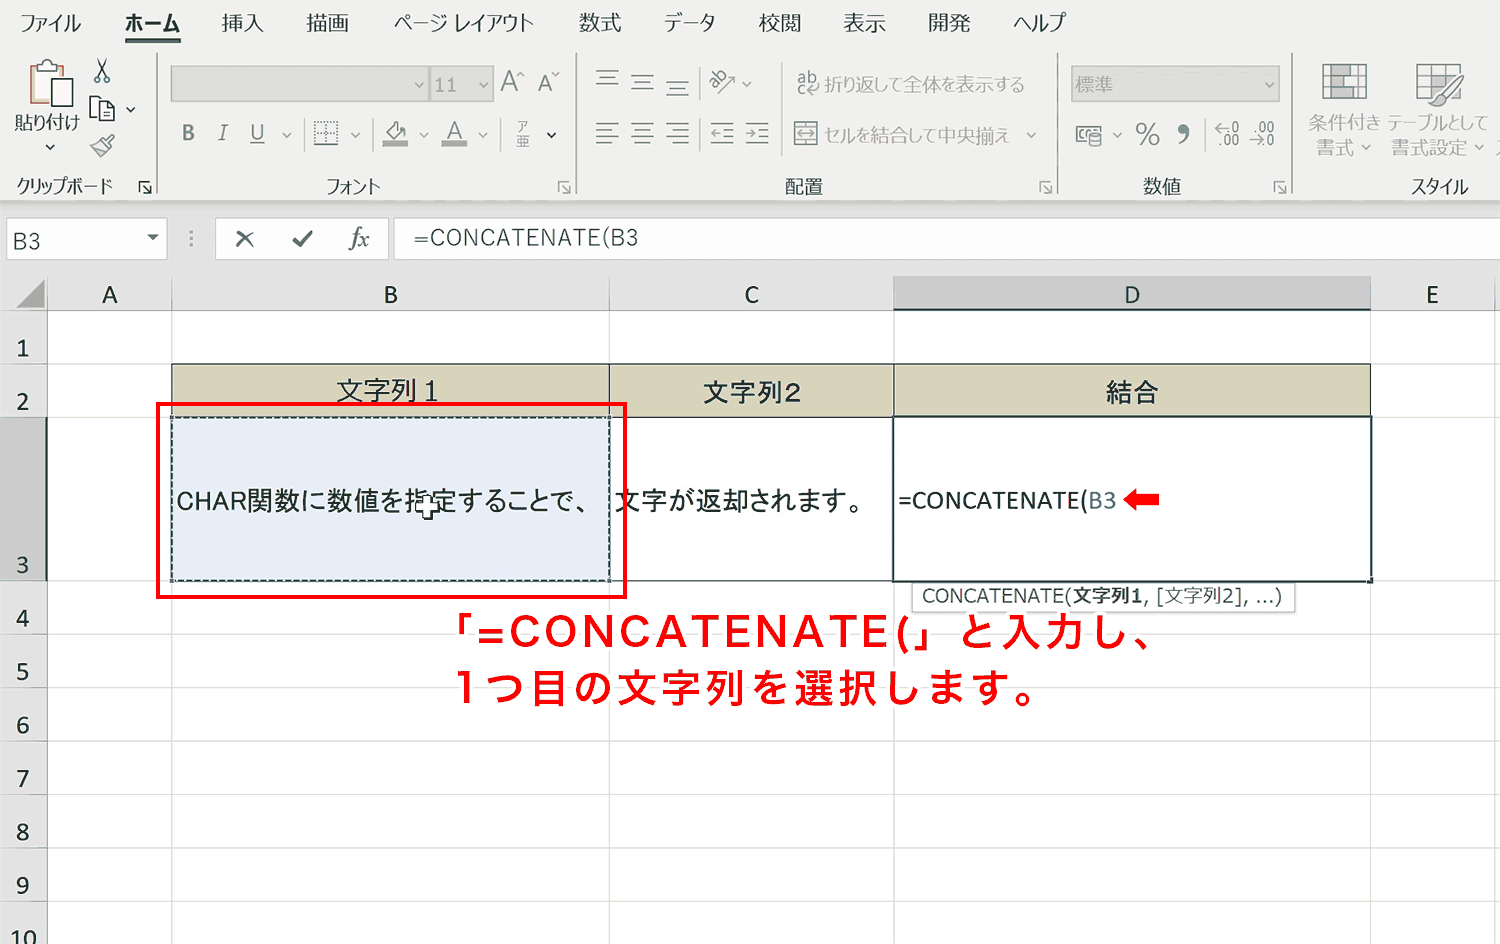1500x944 pixels.
Task: Switch to the 校閲 tab
Action: tap(780, 23)
